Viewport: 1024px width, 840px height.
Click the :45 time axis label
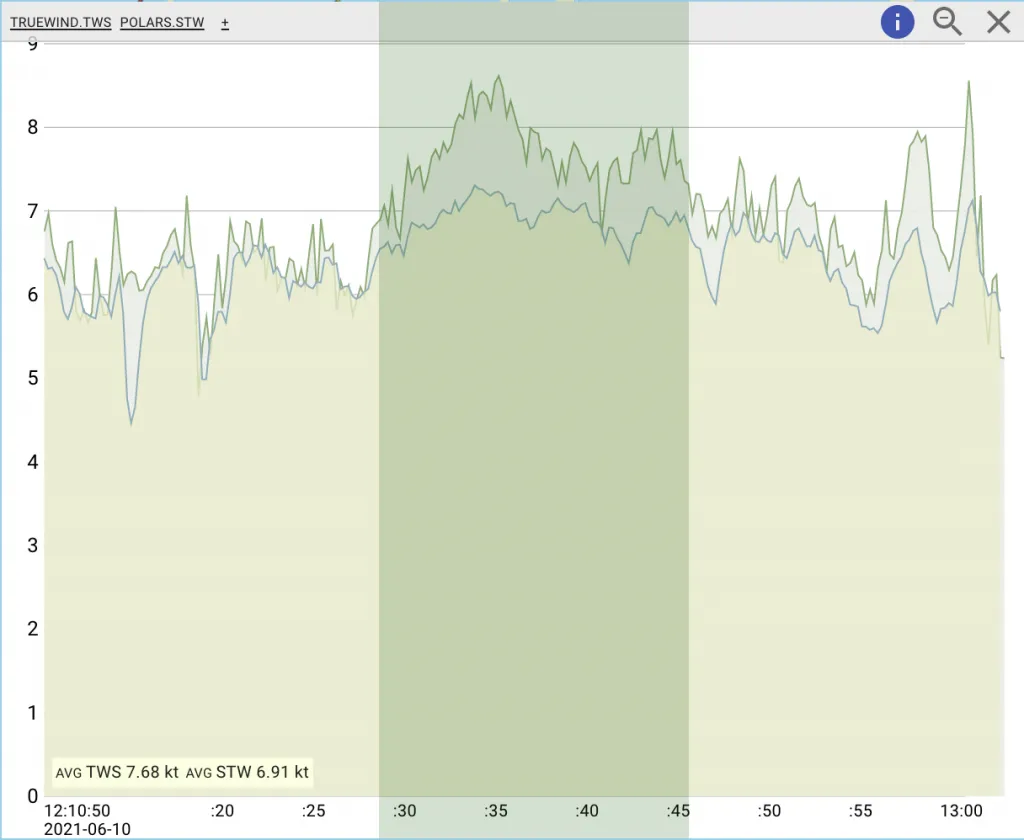[678, 810]
